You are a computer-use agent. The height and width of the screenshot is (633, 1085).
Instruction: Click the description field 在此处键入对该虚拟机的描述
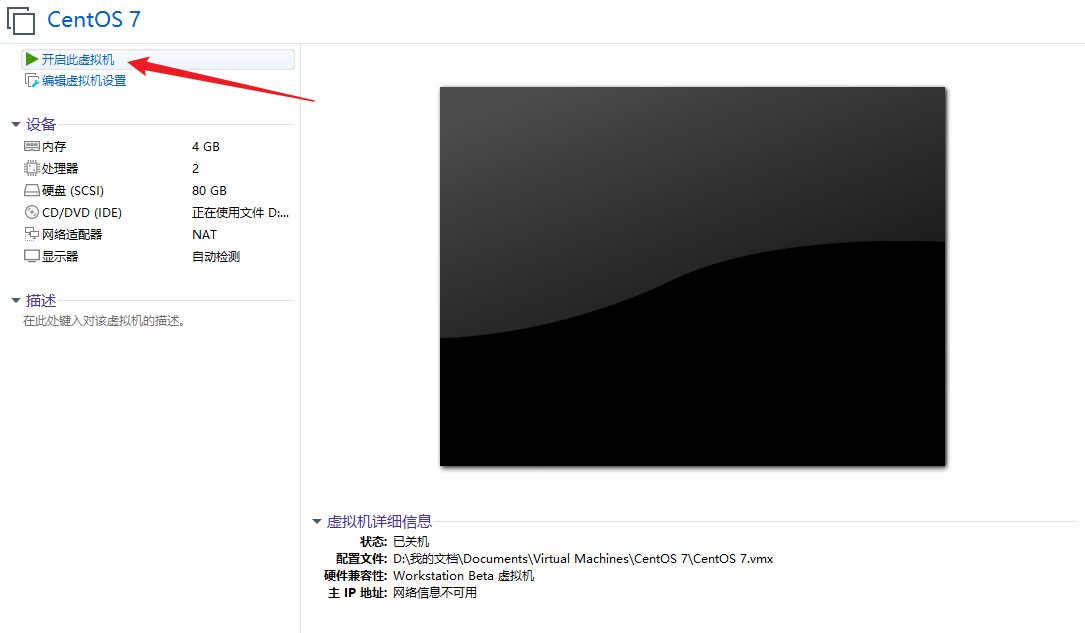point(104,321)
